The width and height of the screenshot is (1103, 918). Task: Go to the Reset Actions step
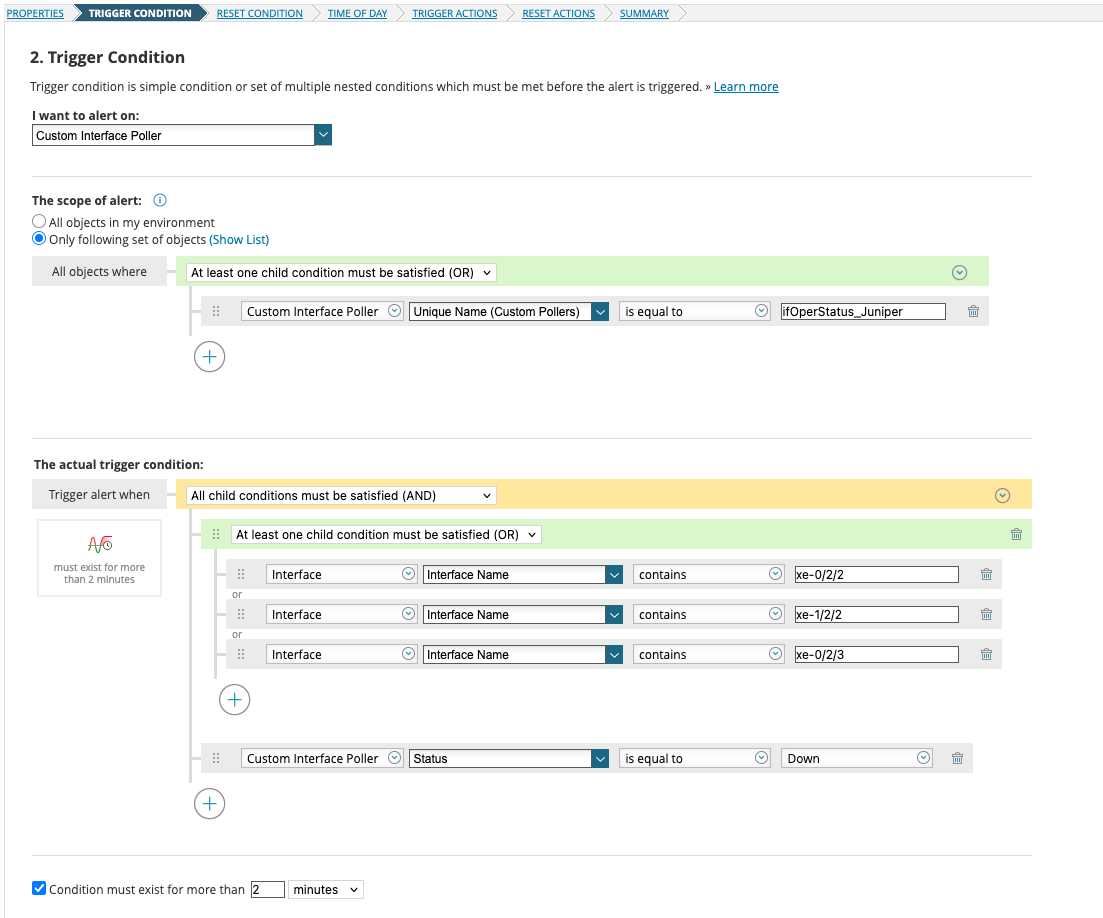click(x=559, y=13)
